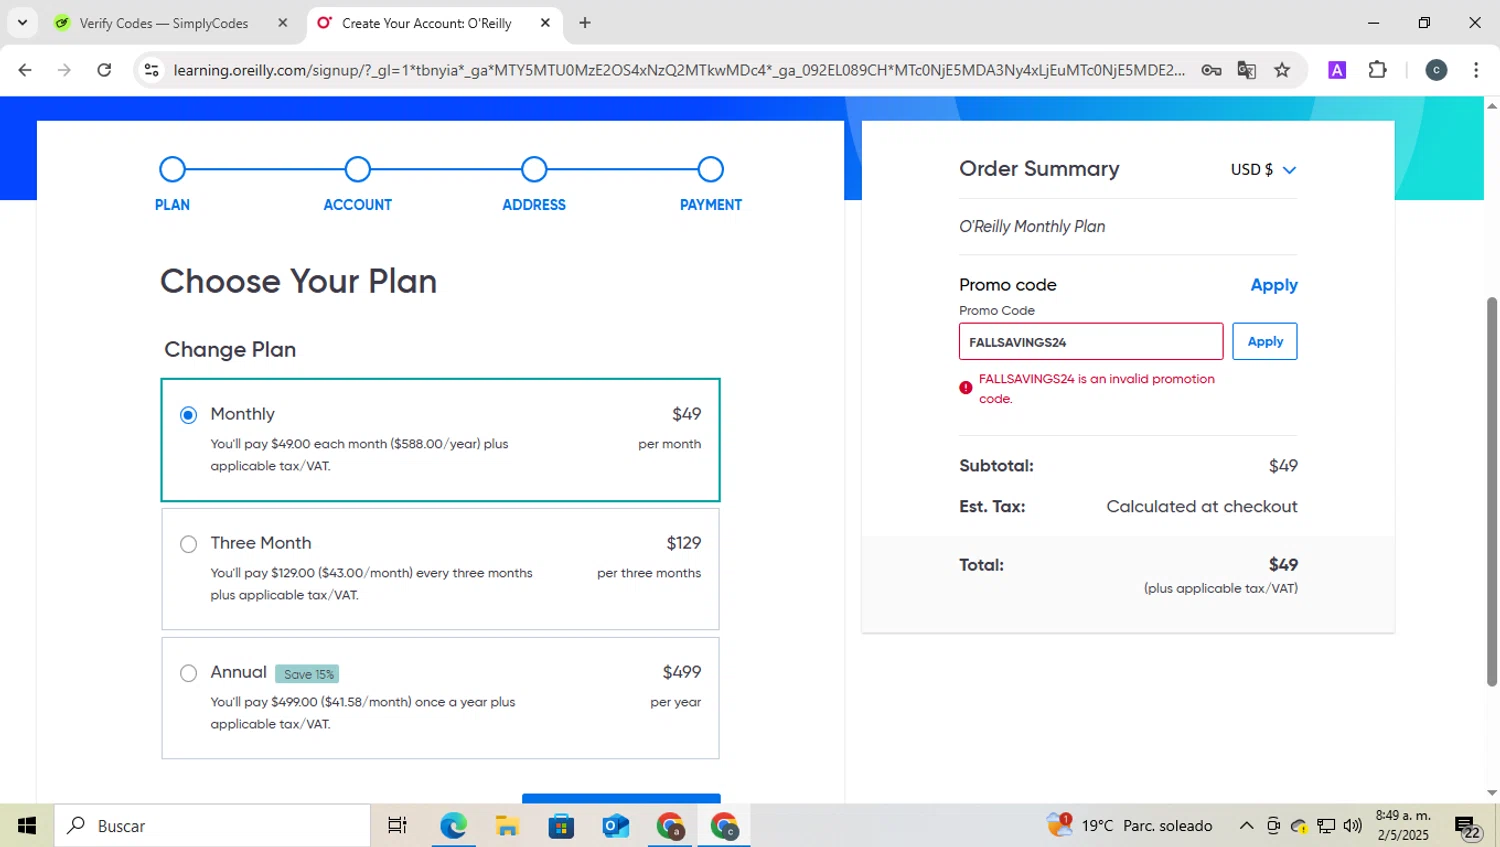Click the O'Reilly Monthly Plan text

pyautogui.click(x=1032, y=227)
